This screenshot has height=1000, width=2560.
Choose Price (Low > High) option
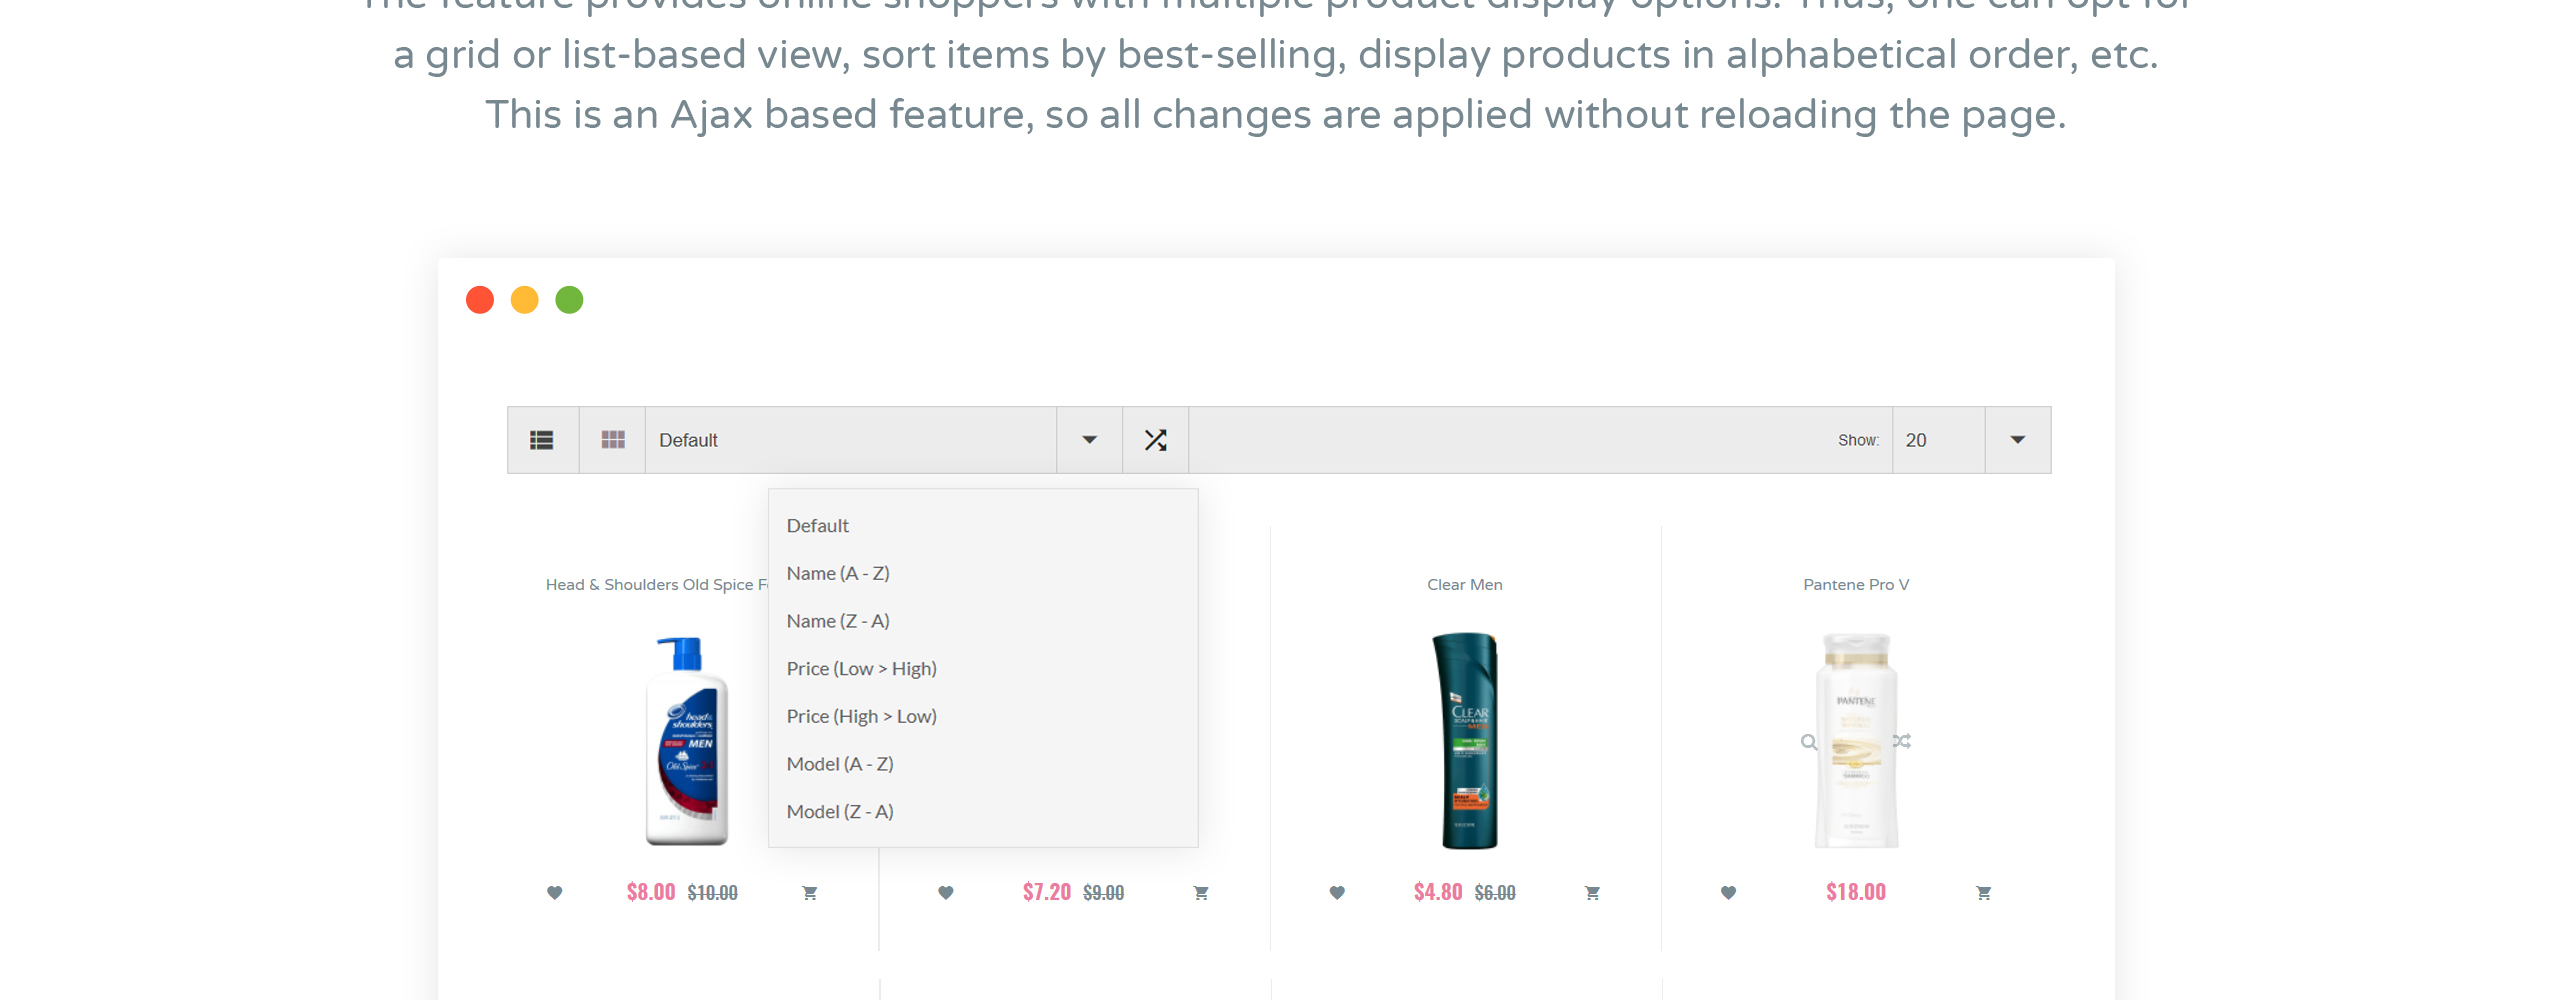click(x=862, y=669)
